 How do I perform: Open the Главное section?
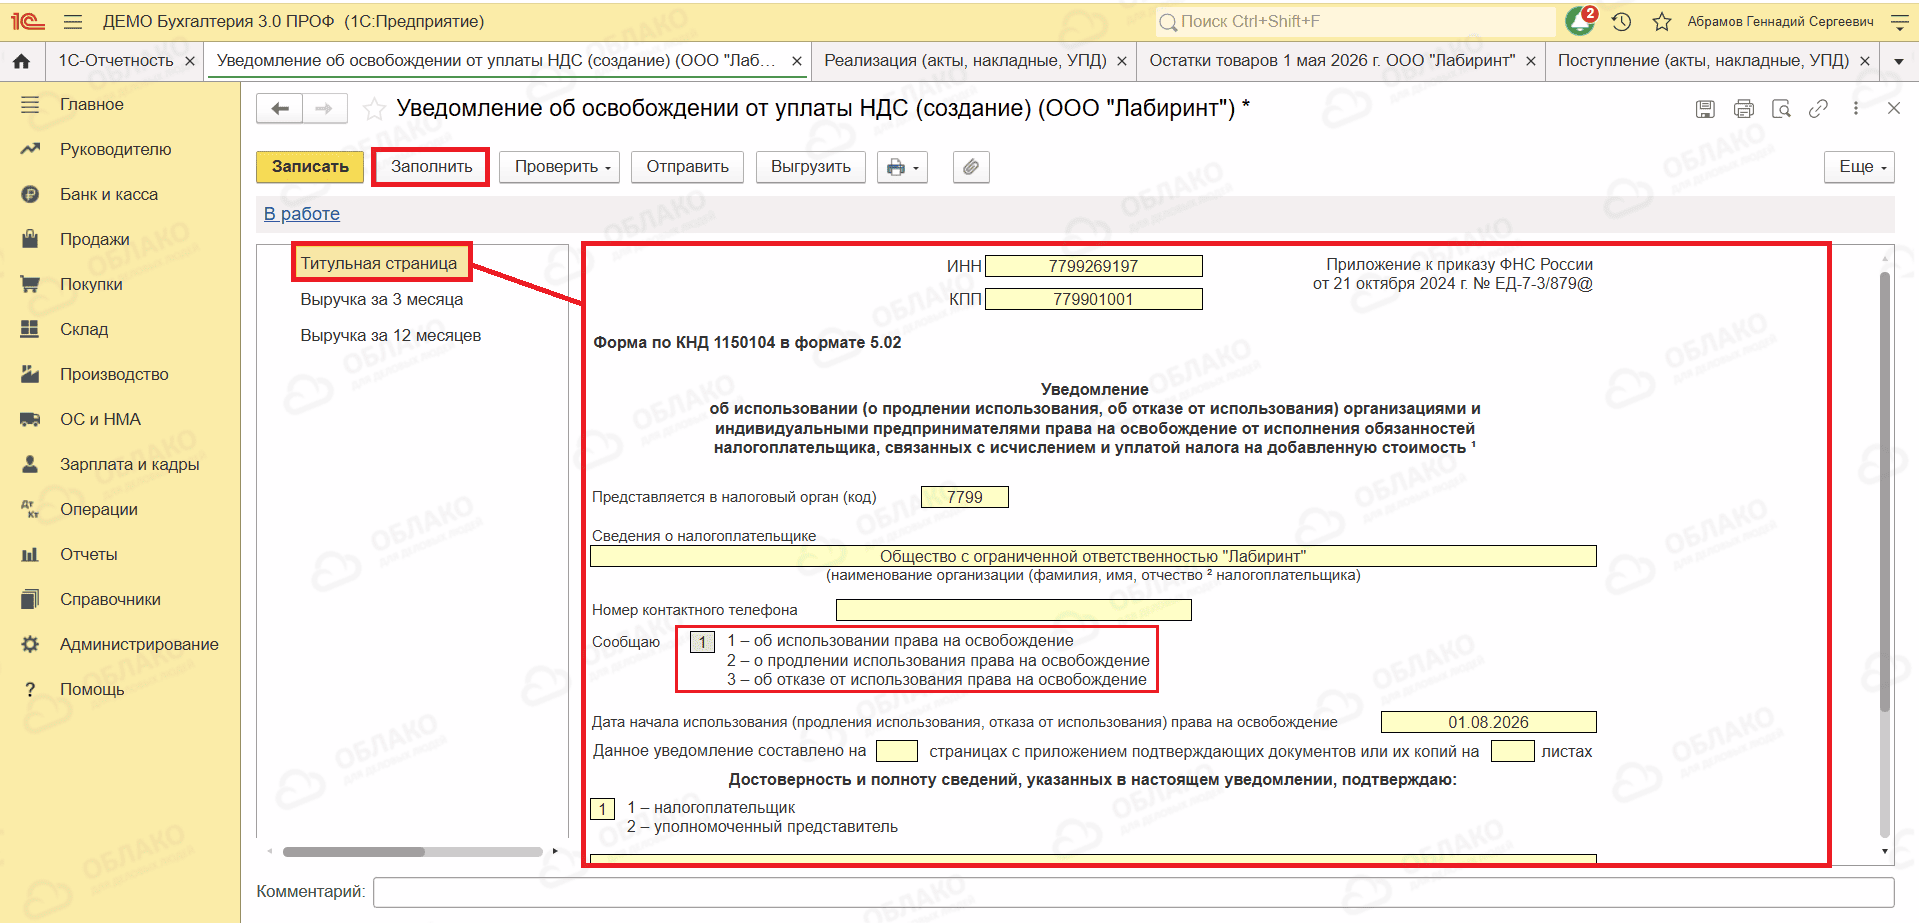tap(92, 104)
